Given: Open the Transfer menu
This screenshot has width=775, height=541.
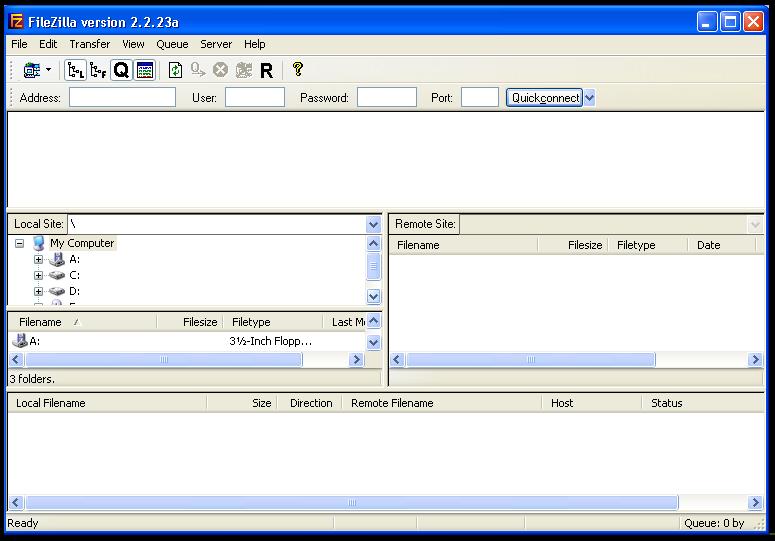Looking at the screenshot, I should pyautogui.click(x=89, y=44).
